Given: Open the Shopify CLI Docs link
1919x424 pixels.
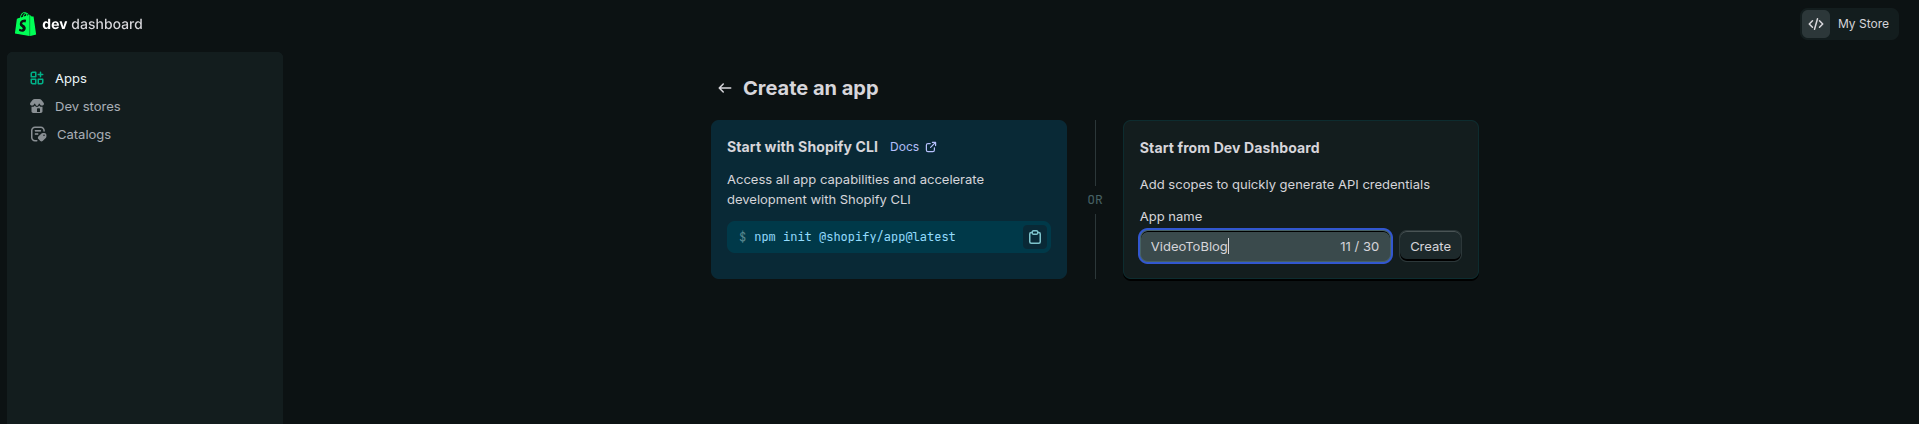Looking at the screenshot, I should pos(913,147).
